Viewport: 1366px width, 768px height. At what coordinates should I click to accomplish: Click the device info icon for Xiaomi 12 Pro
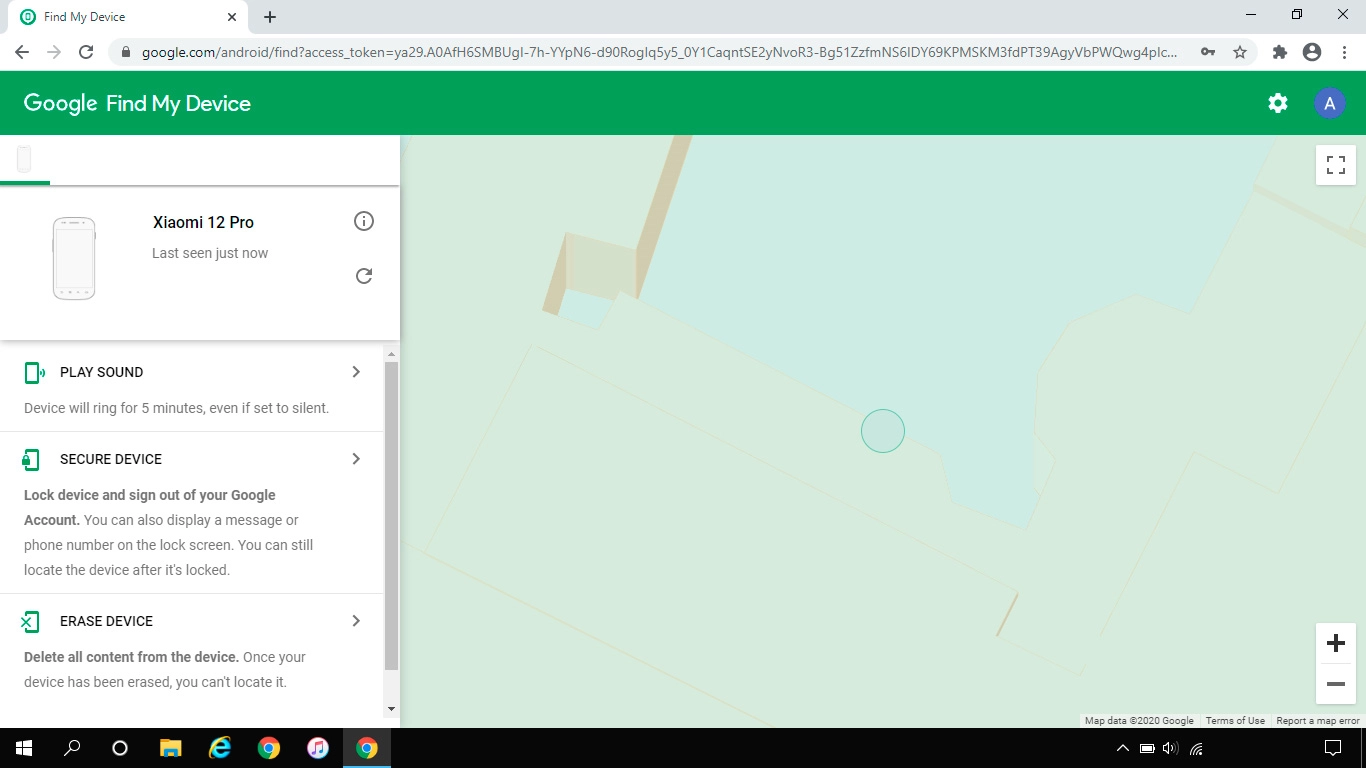pos(364,221)
